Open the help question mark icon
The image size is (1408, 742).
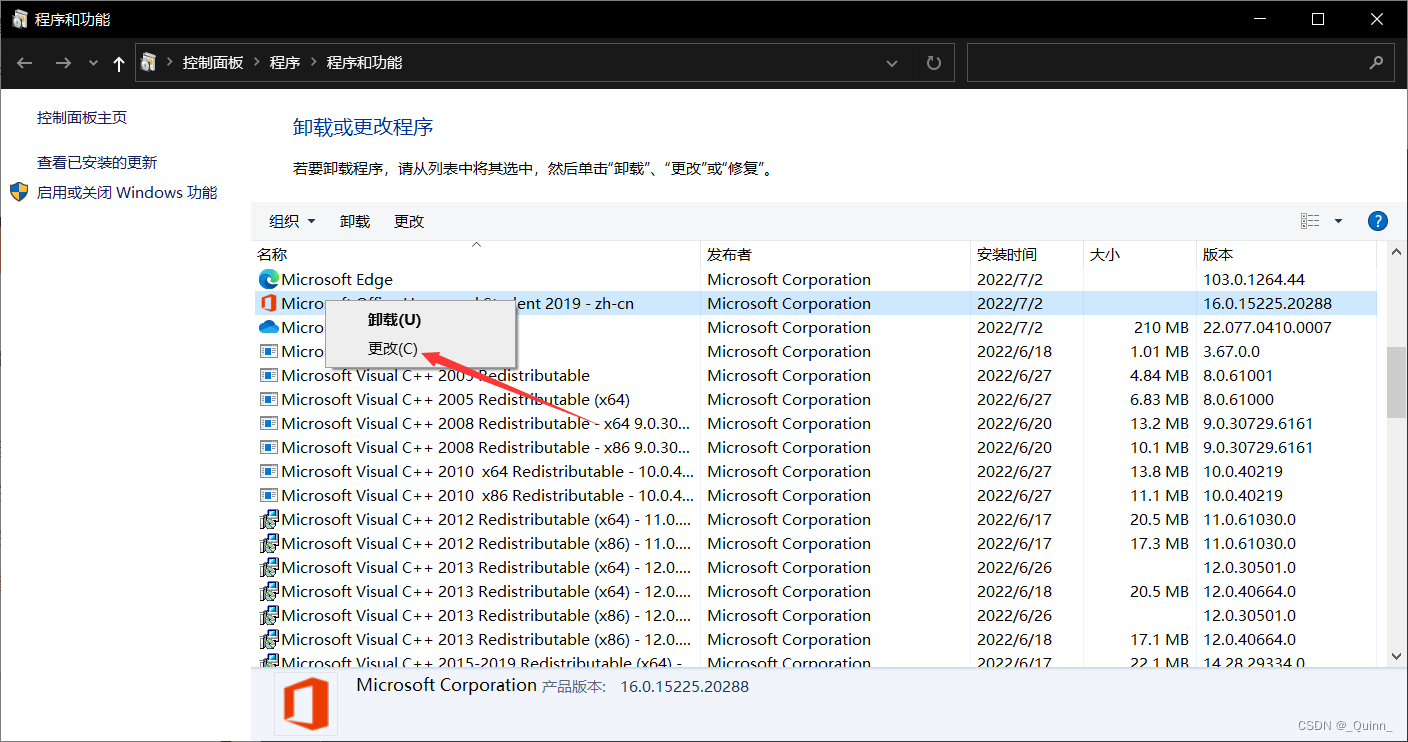coord(1377,221)
